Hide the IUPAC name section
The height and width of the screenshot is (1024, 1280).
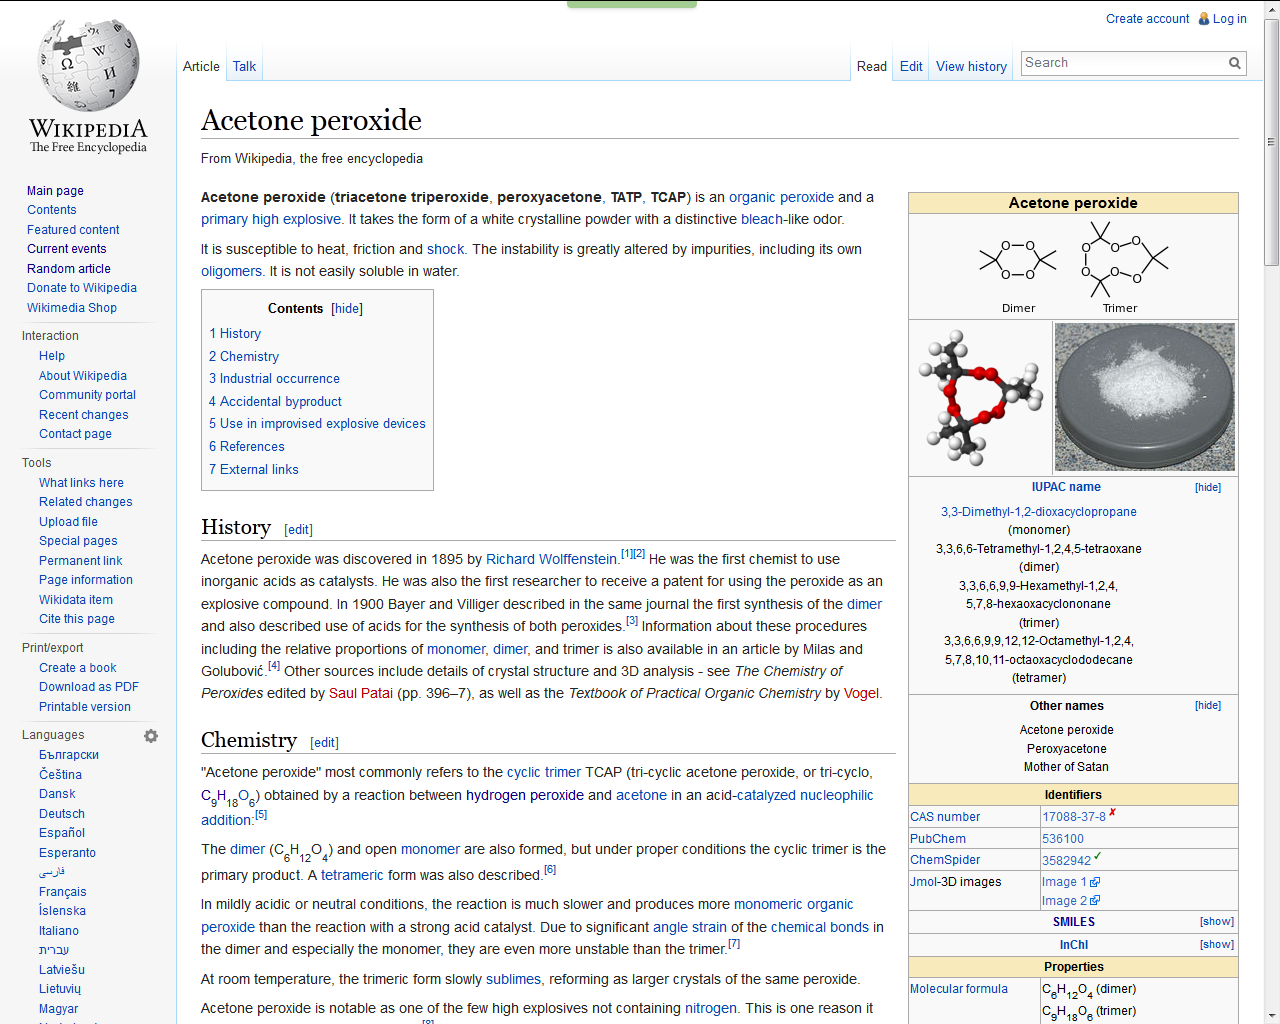click(x=1207, y=488)
